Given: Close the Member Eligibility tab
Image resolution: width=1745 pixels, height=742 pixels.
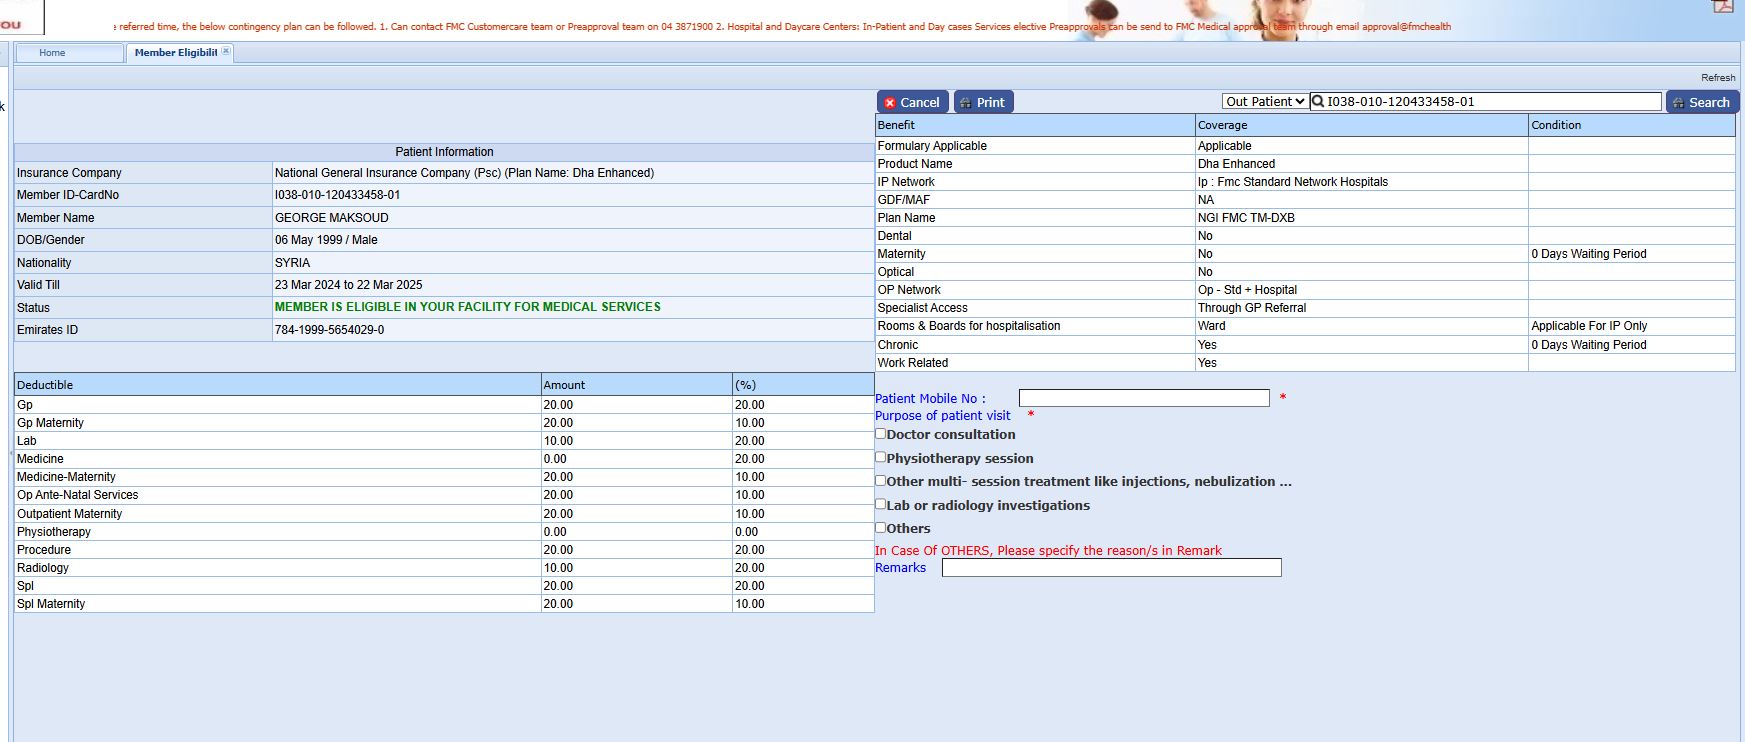Looking at the screenshot, I should [x=226, y=52].
